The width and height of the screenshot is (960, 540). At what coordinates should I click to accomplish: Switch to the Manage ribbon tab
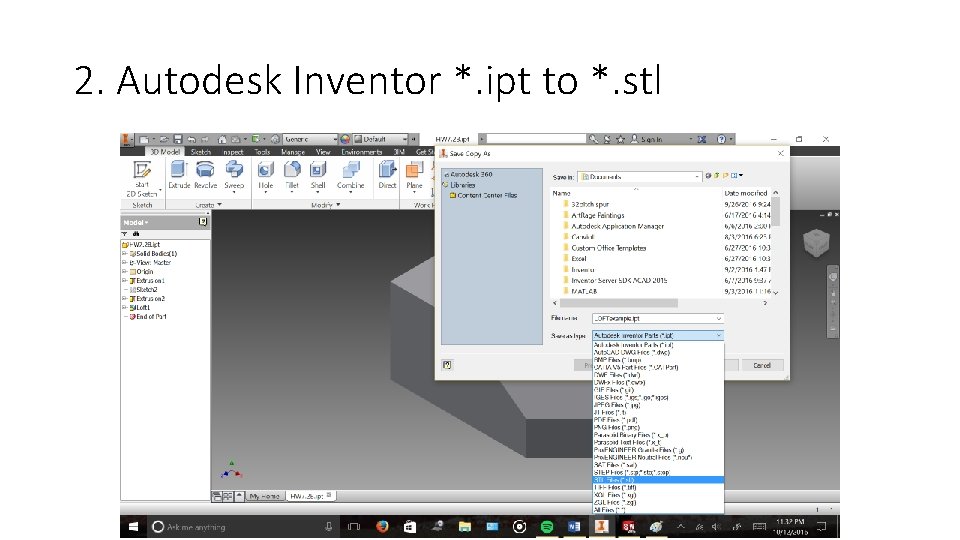pyautogui.click(x=293, y=152)
